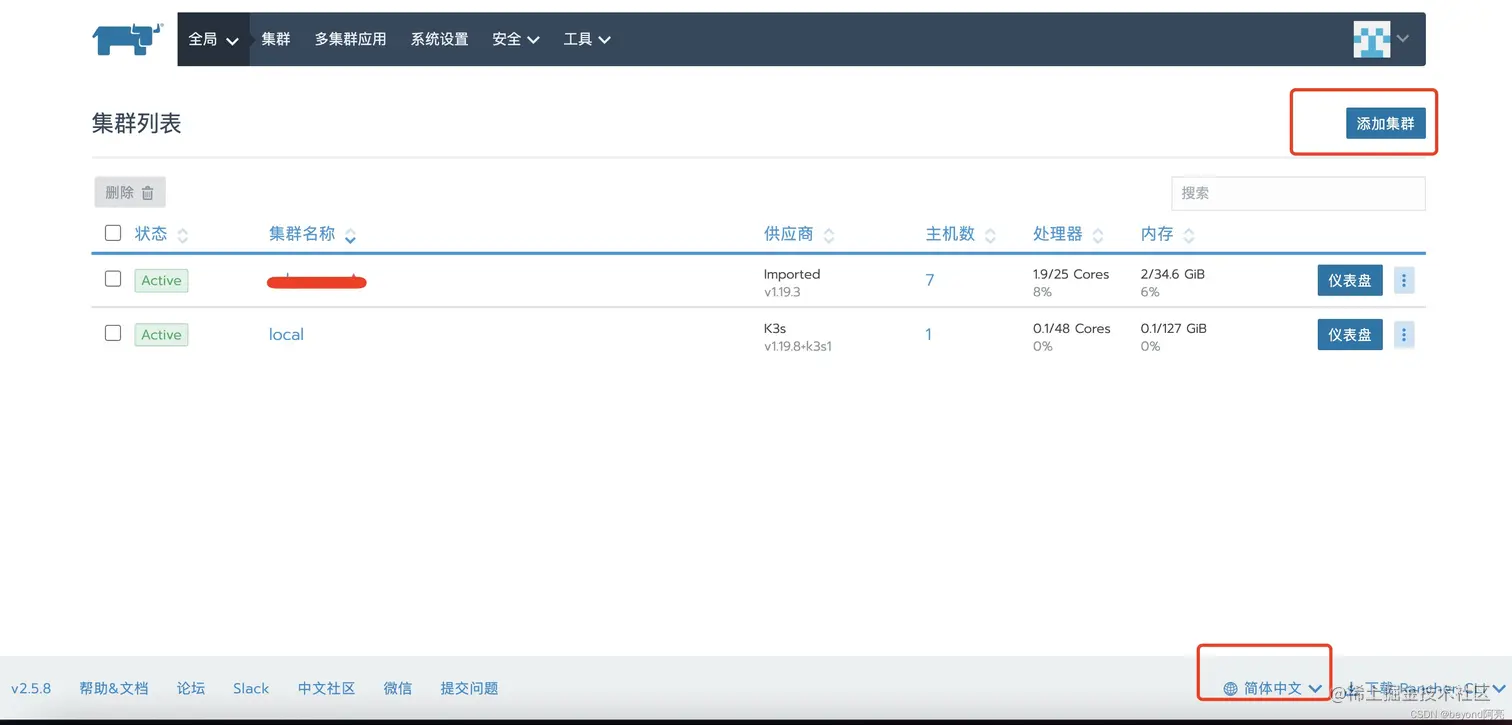This screenshot has height=725, width=1512.
Task: Open the vertical ellipsis menu for the local cluster
Action: point(1404,334)
